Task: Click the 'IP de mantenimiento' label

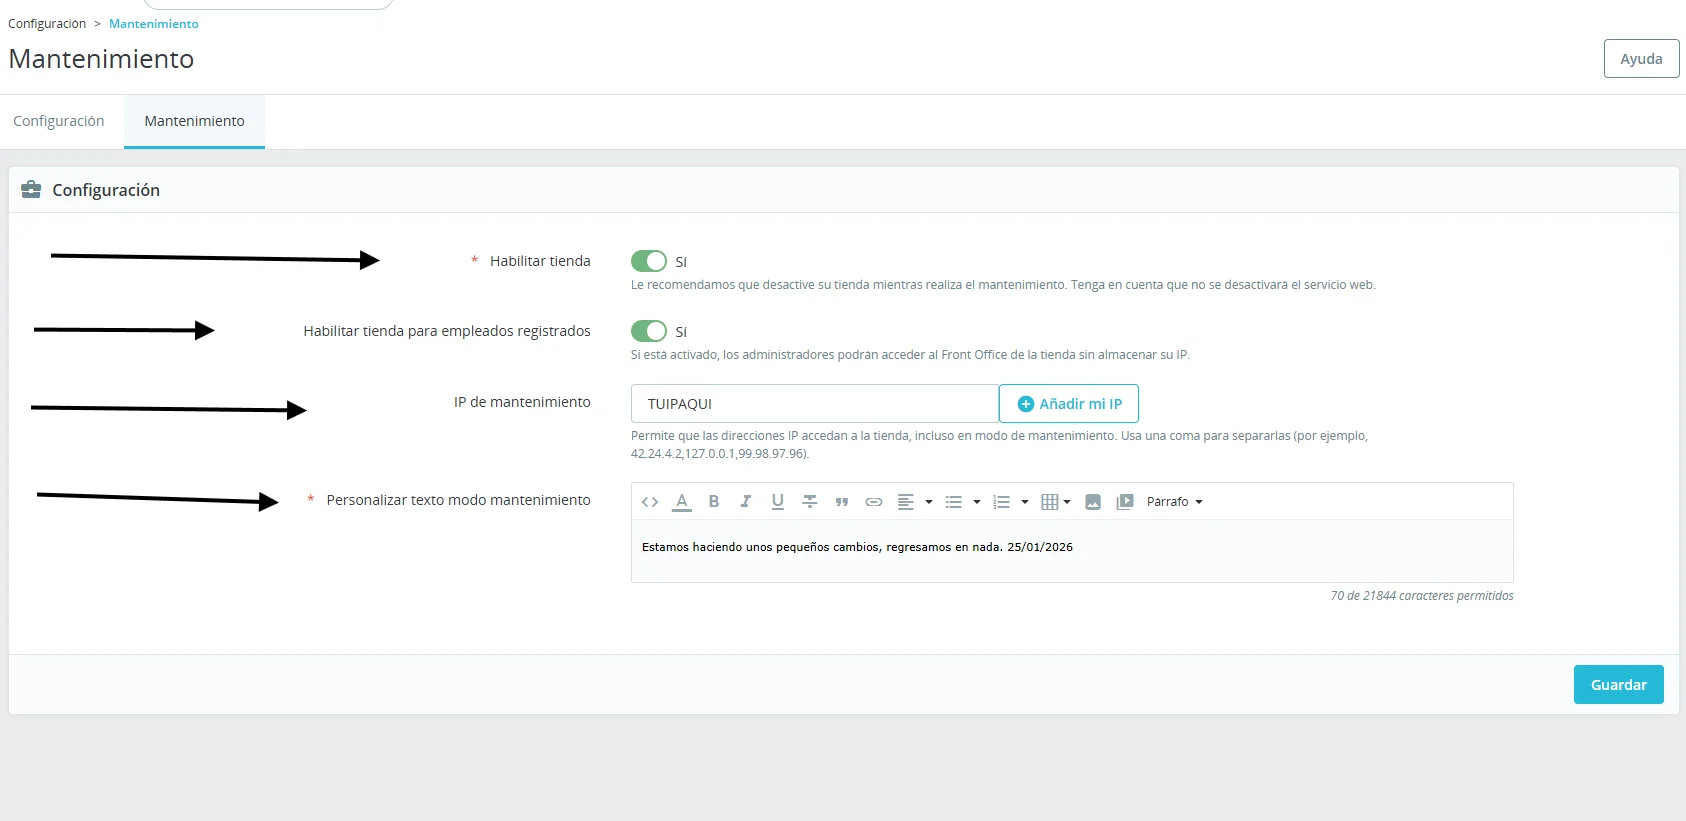Action: 522,402
